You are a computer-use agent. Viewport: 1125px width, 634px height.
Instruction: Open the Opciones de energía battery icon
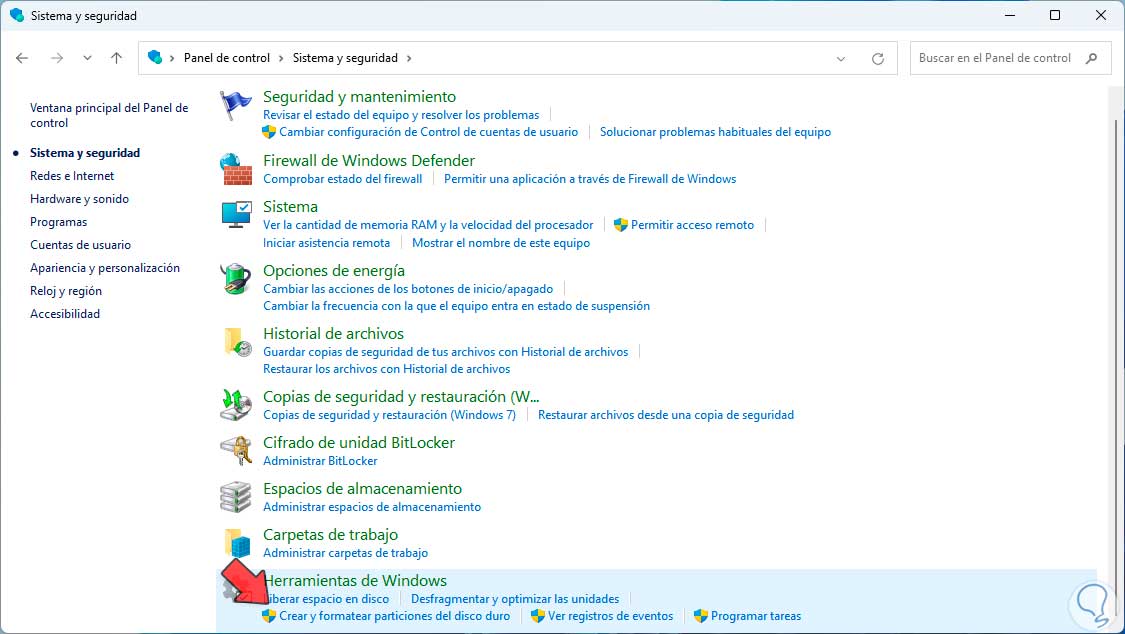(235, 279)
